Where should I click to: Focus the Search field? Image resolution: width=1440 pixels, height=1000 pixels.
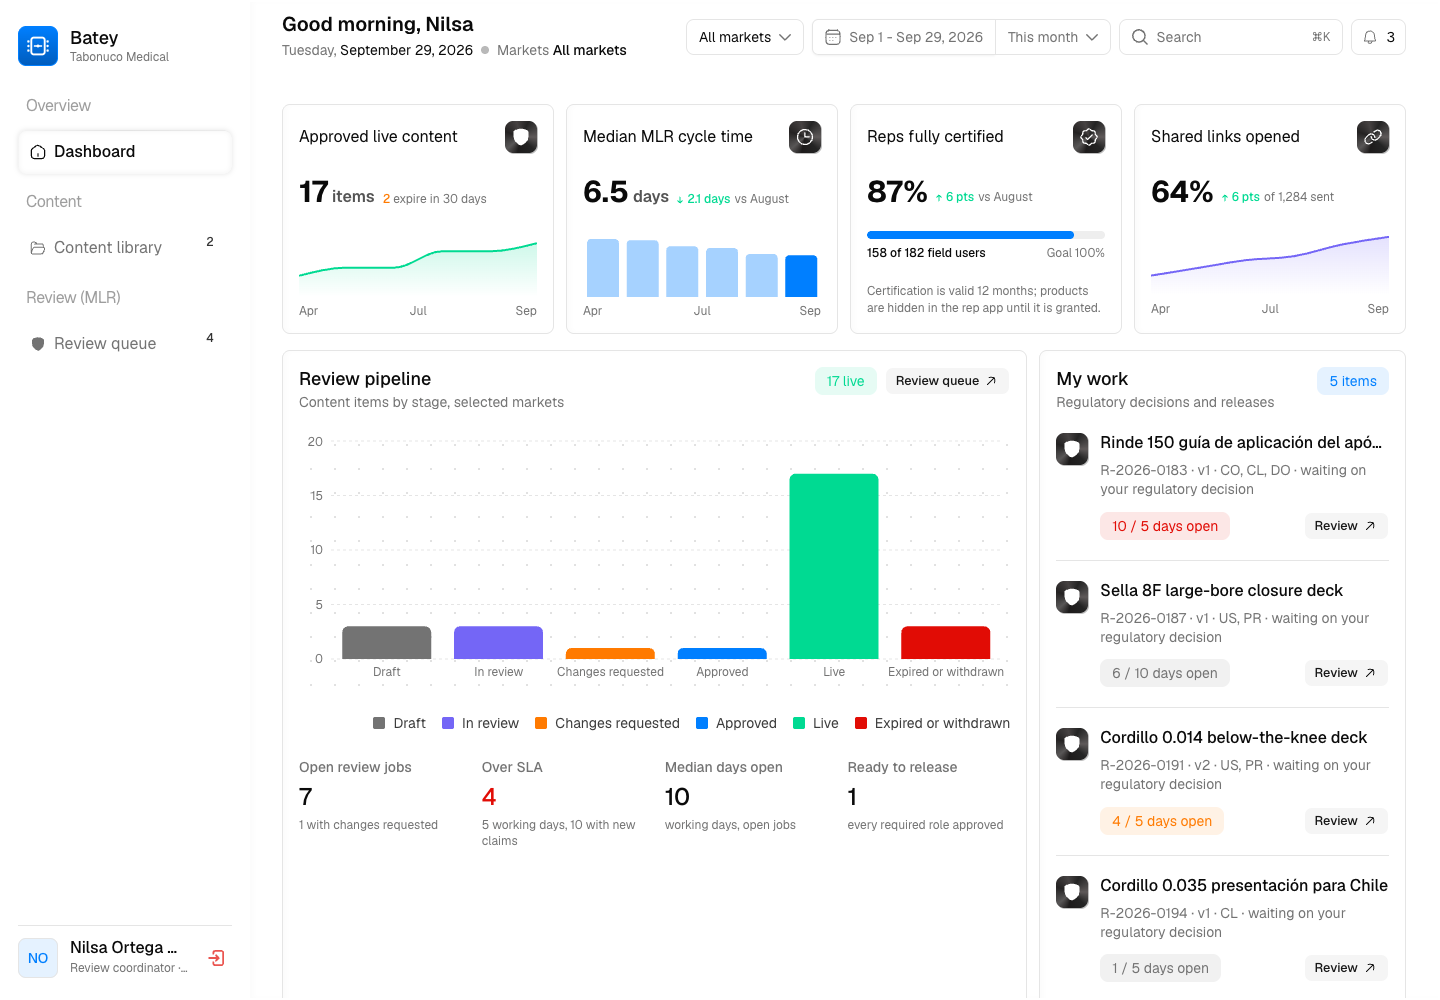pyautogui.click(x=1231, y=37)
